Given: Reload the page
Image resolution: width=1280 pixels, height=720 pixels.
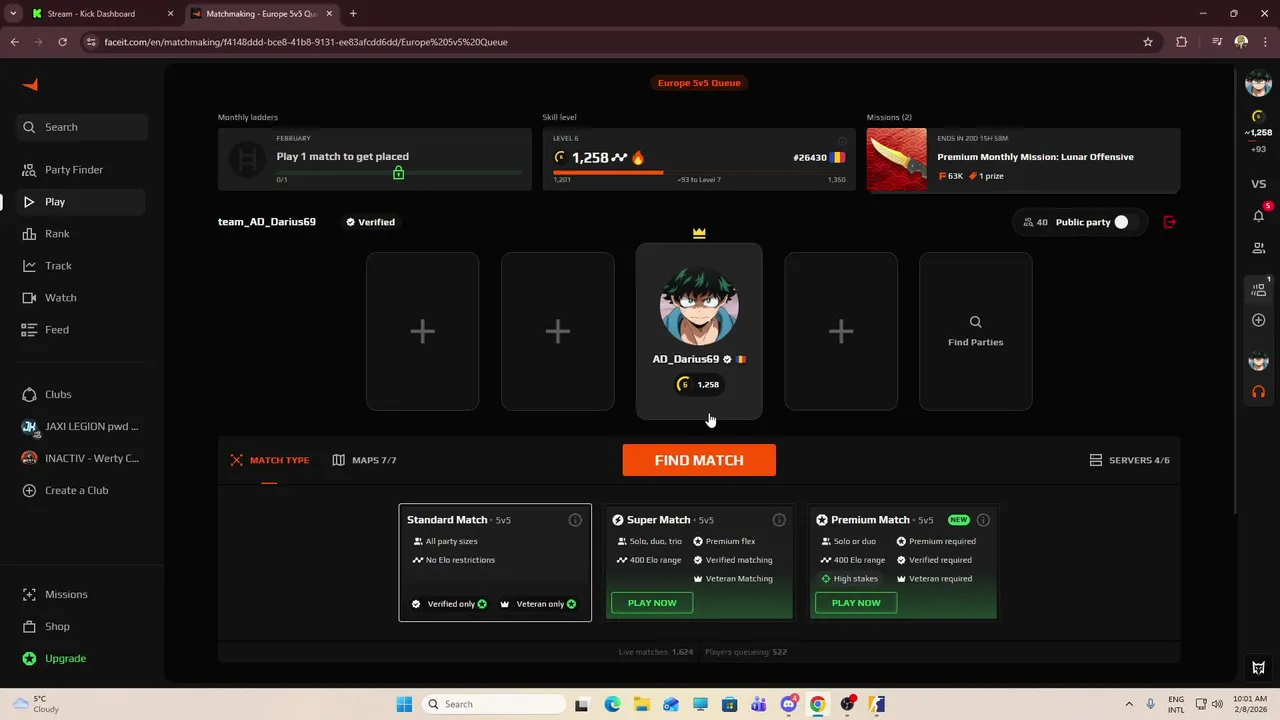Looking at the screenshot, I should point(62,42).
